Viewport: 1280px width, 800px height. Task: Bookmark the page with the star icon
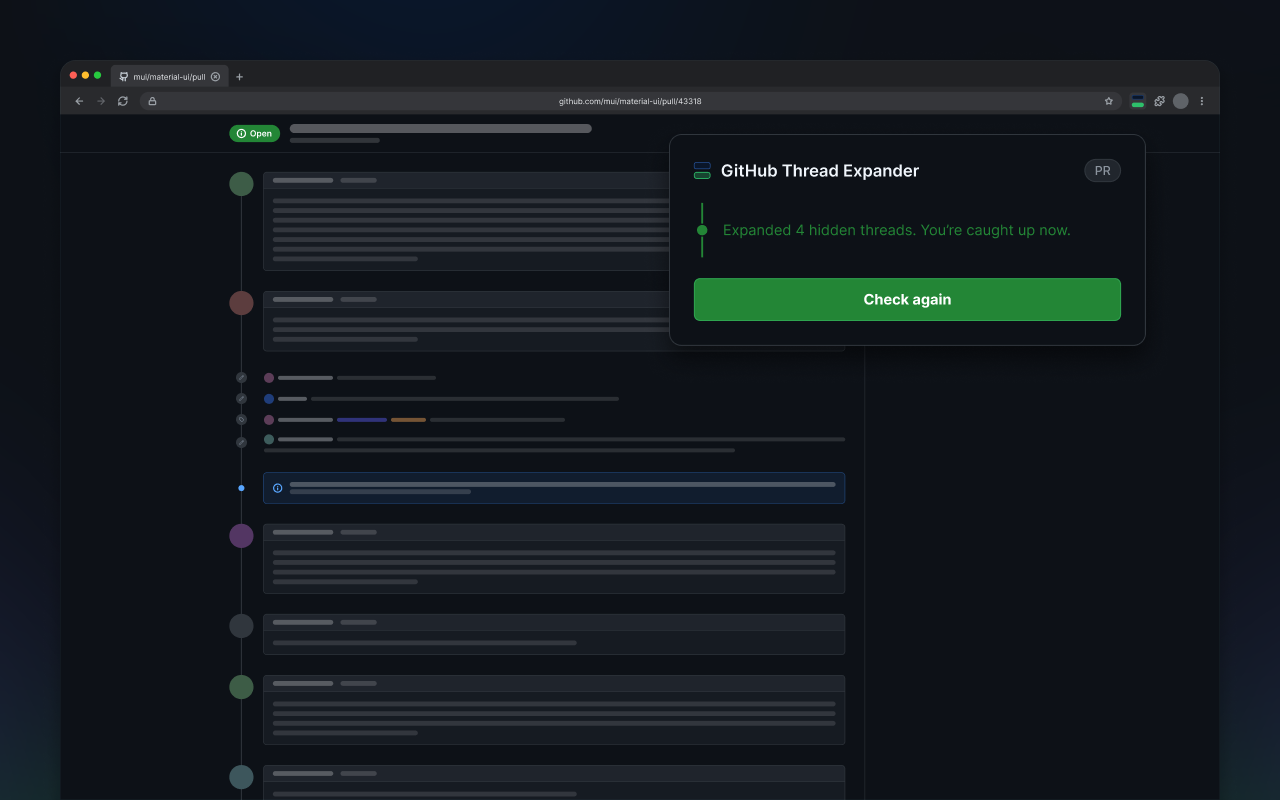point(1108,101)
